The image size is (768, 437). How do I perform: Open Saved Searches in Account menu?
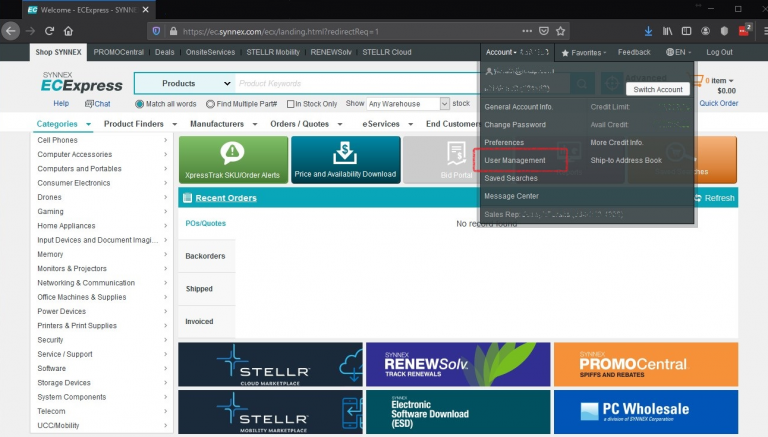511,178
